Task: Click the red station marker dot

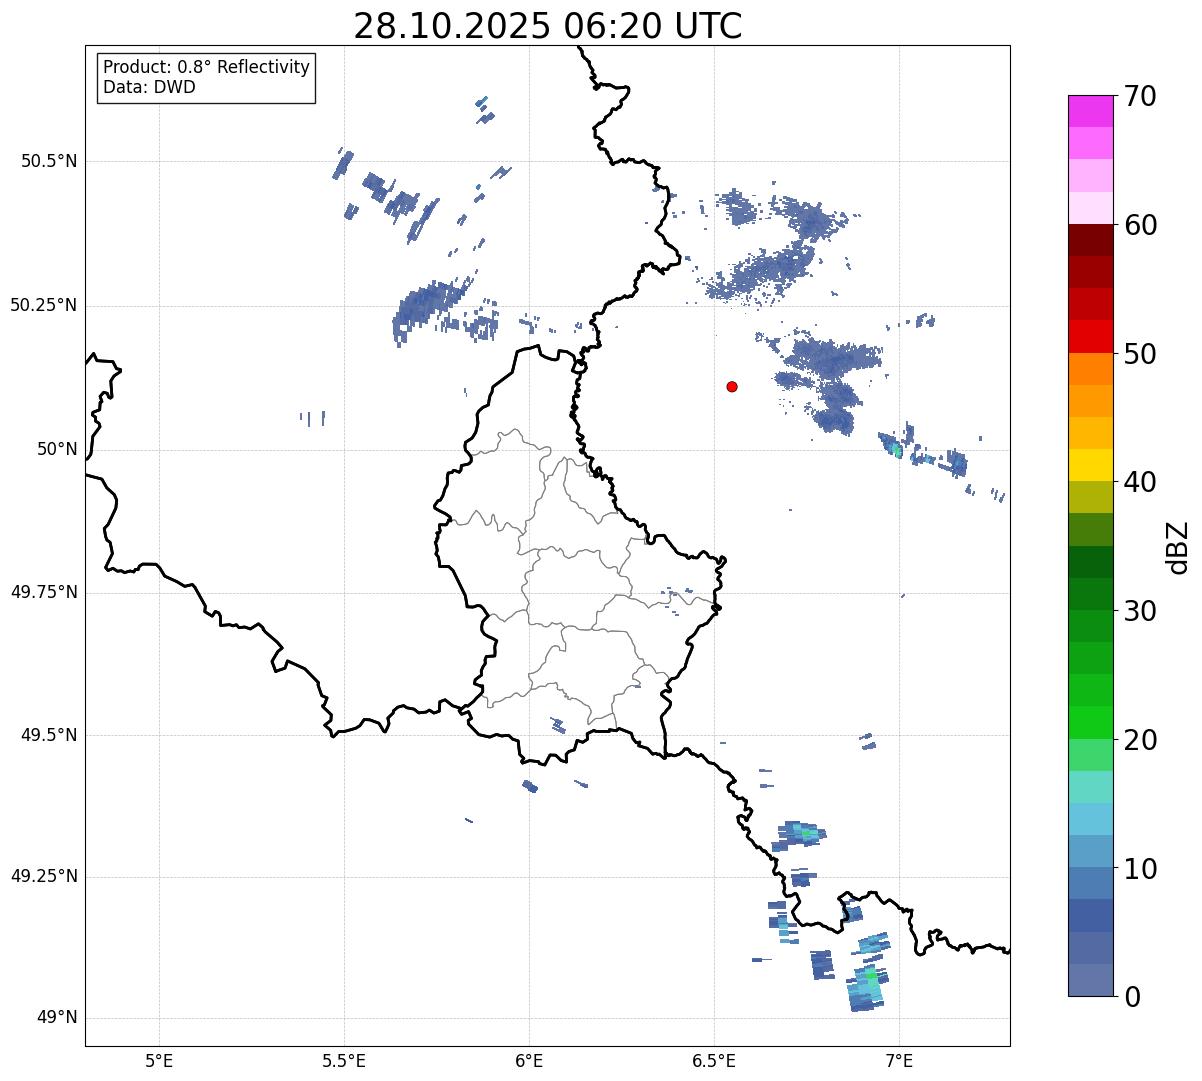Action: point(732,386)
